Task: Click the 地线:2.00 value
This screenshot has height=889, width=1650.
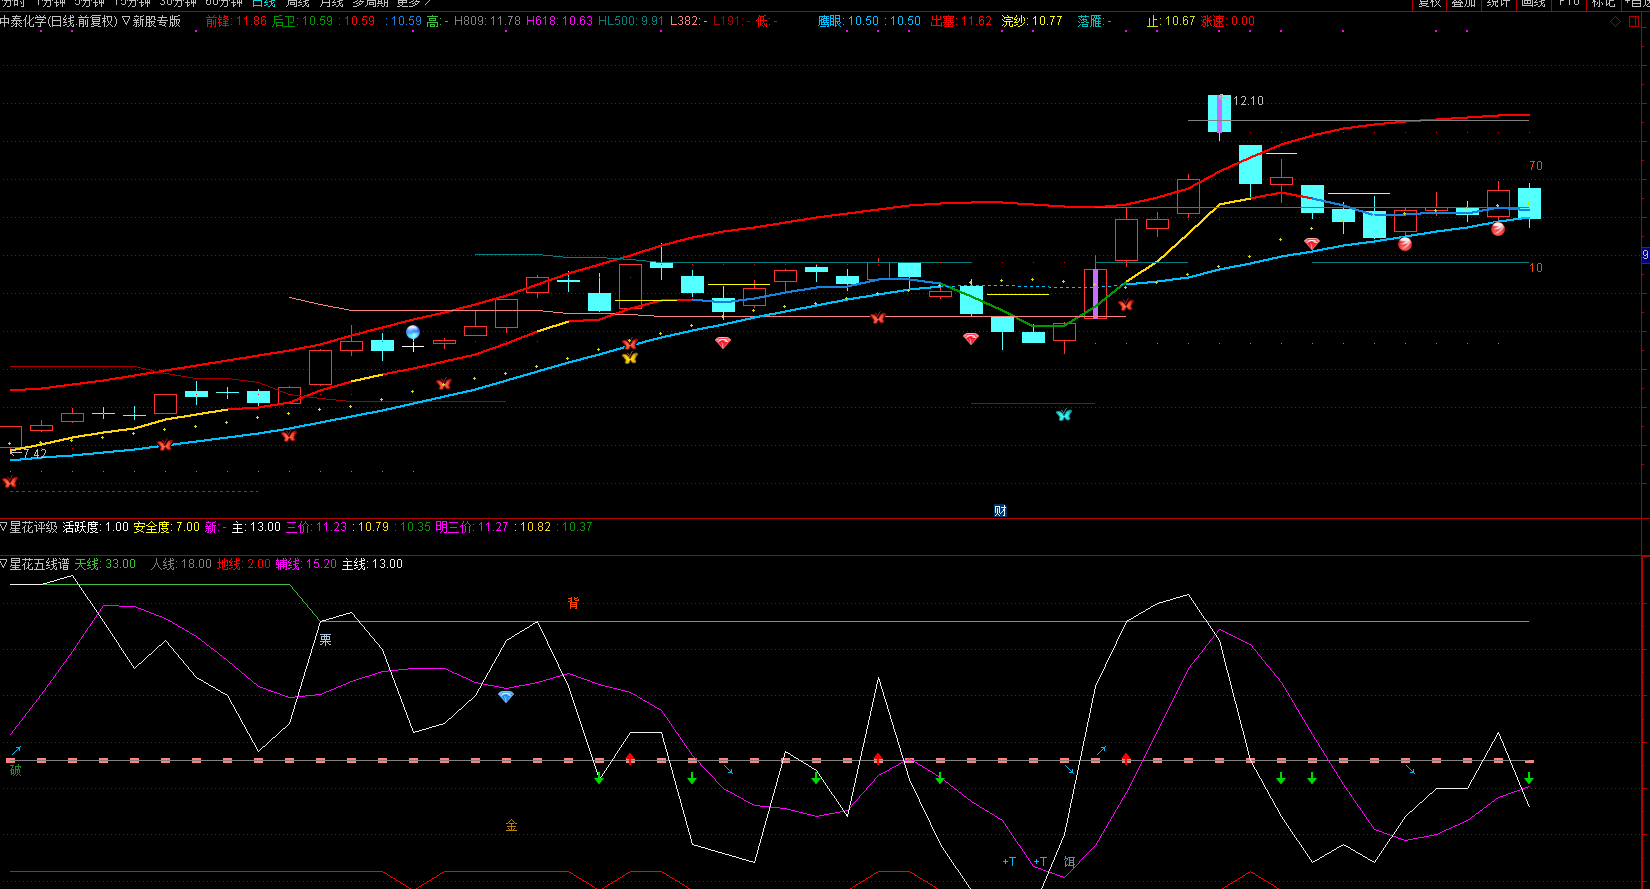Action: pos(244,564)
